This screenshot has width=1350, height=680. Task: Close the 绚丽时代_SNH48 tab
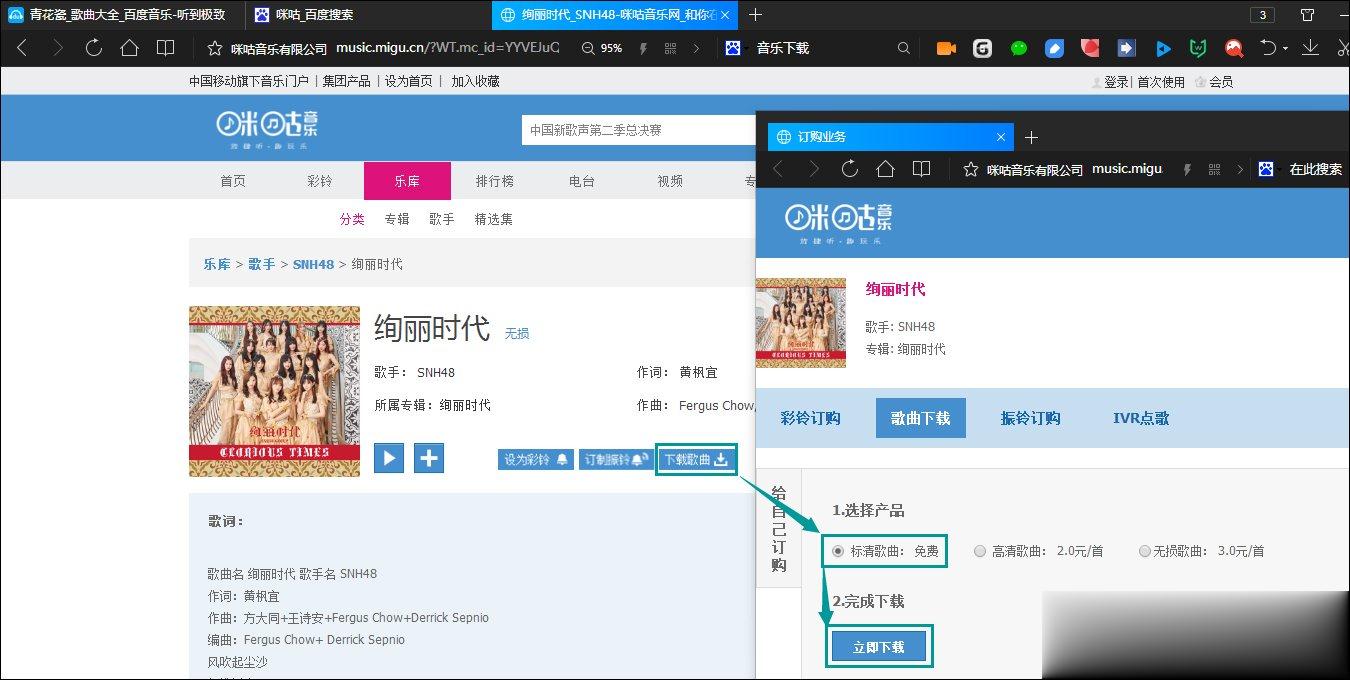725,15
